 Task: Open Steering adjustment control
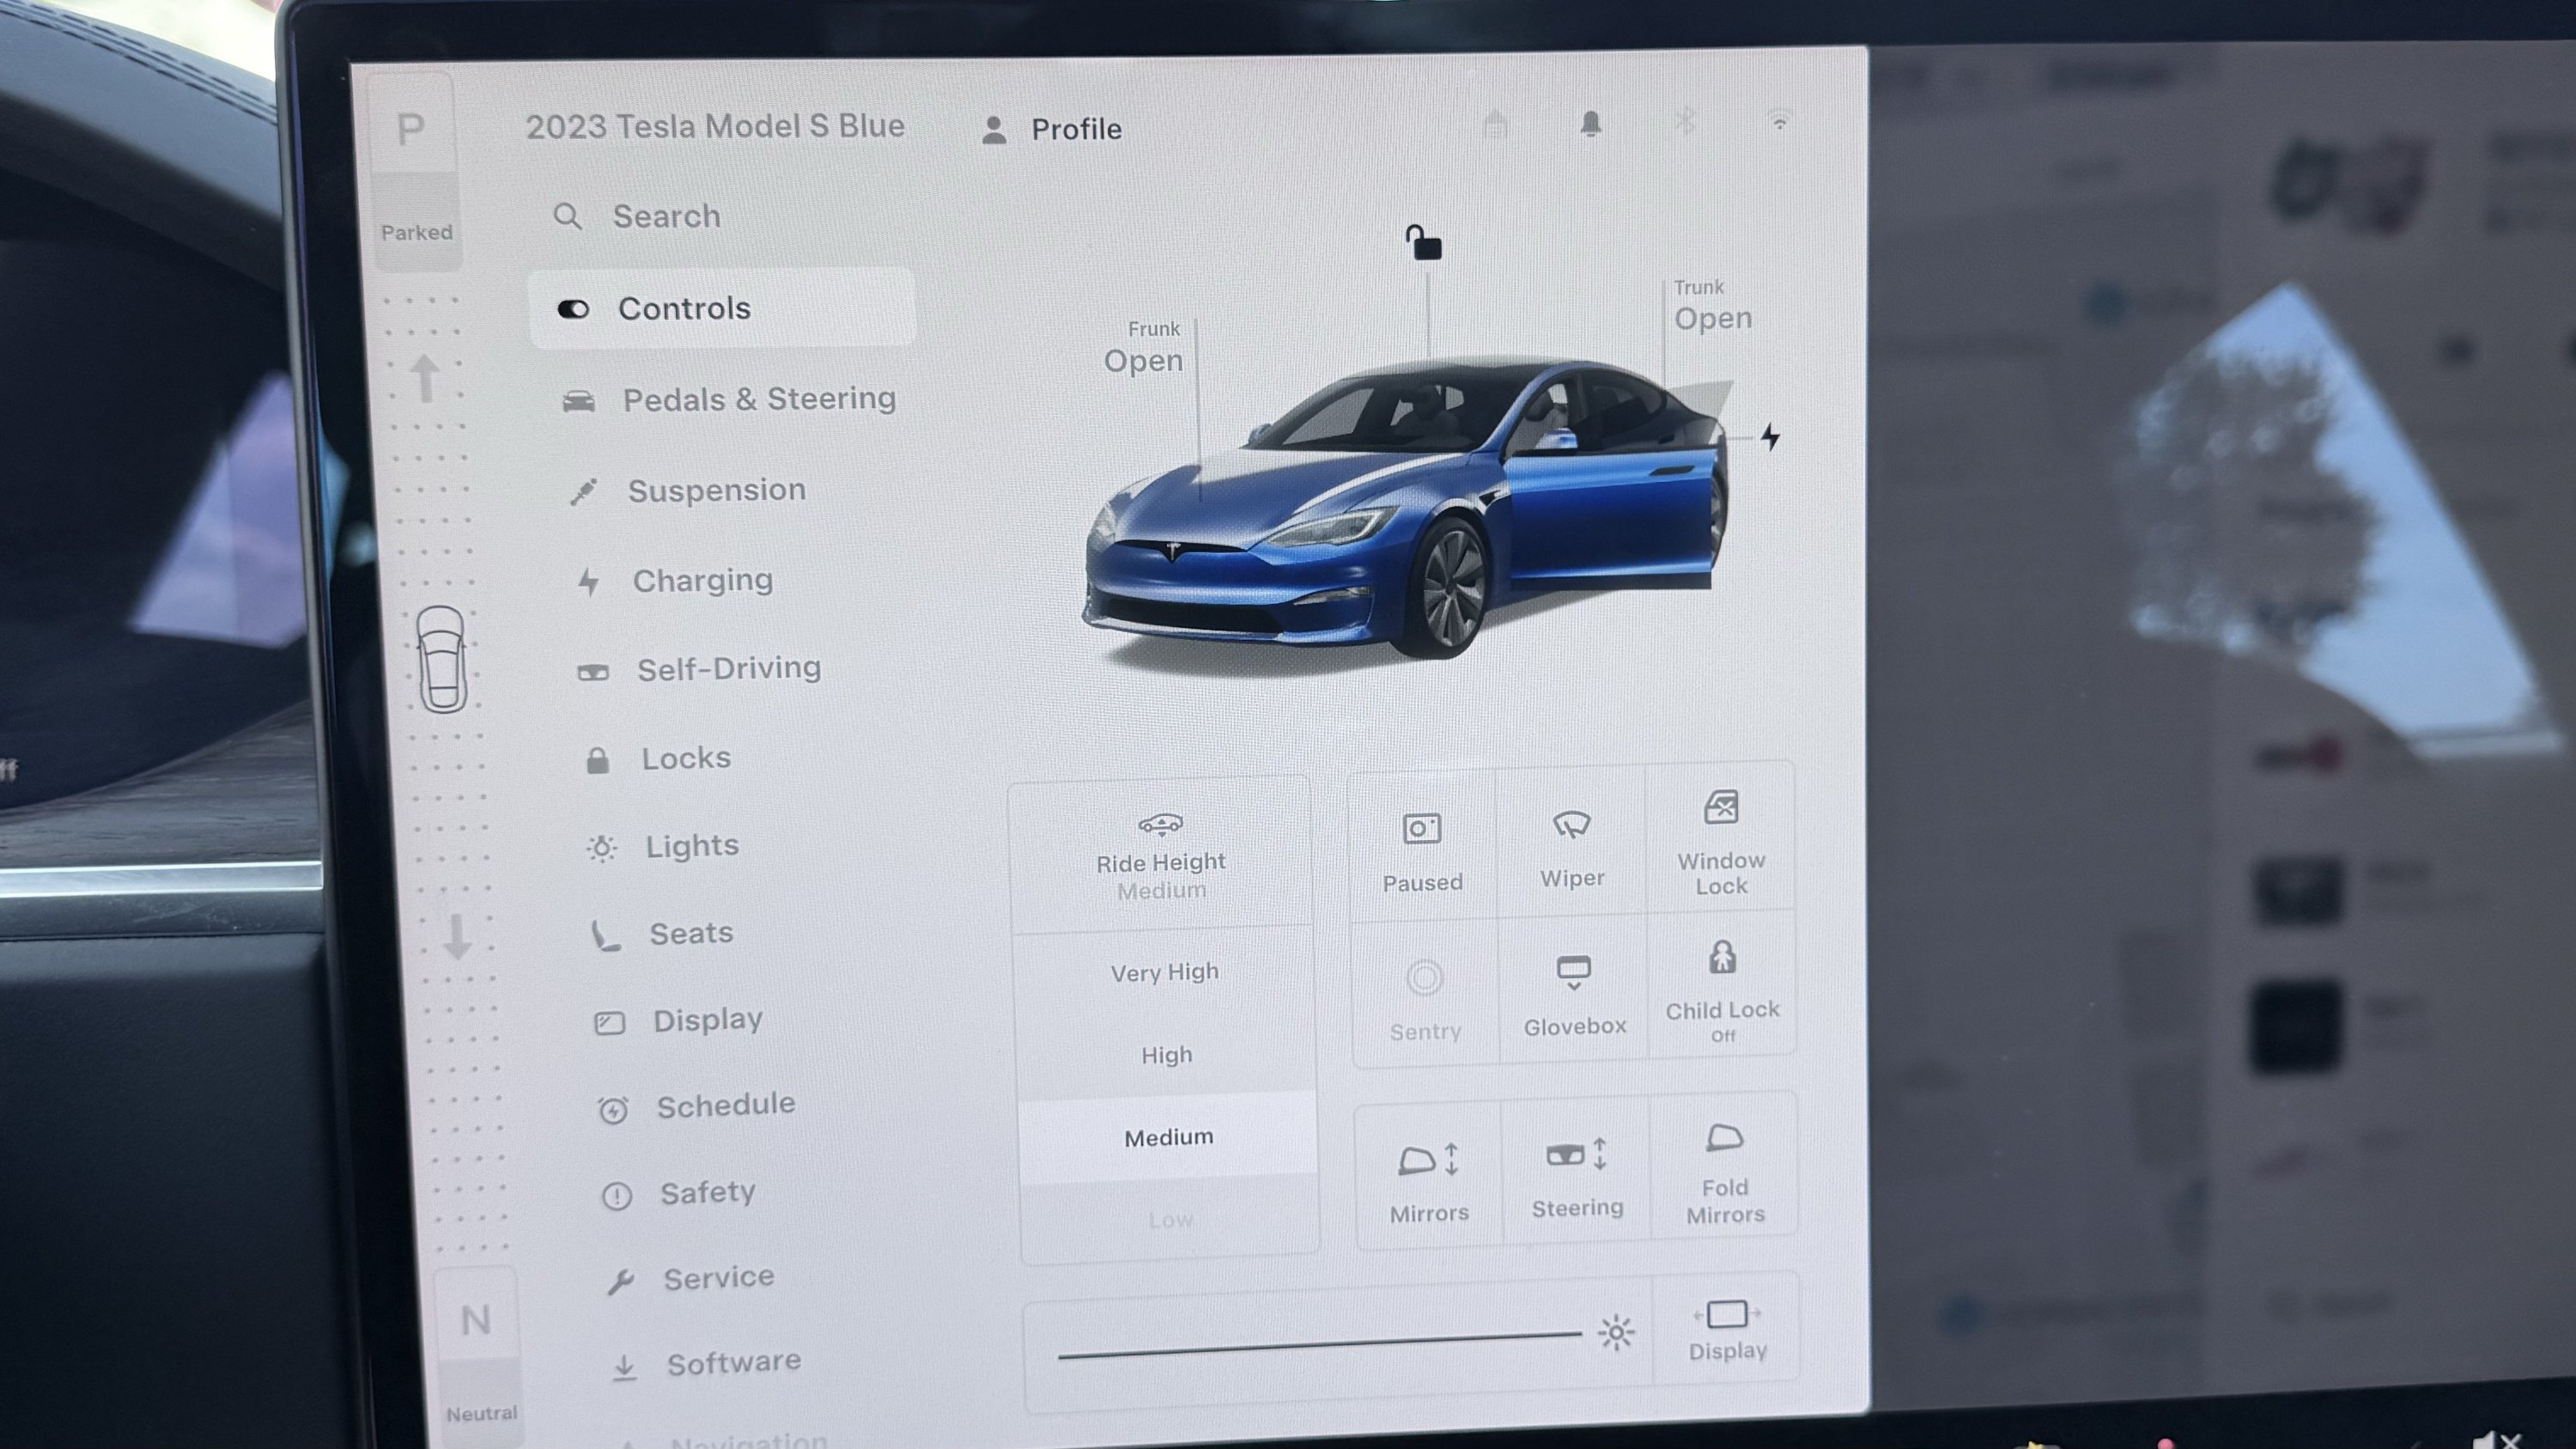1577,1175
